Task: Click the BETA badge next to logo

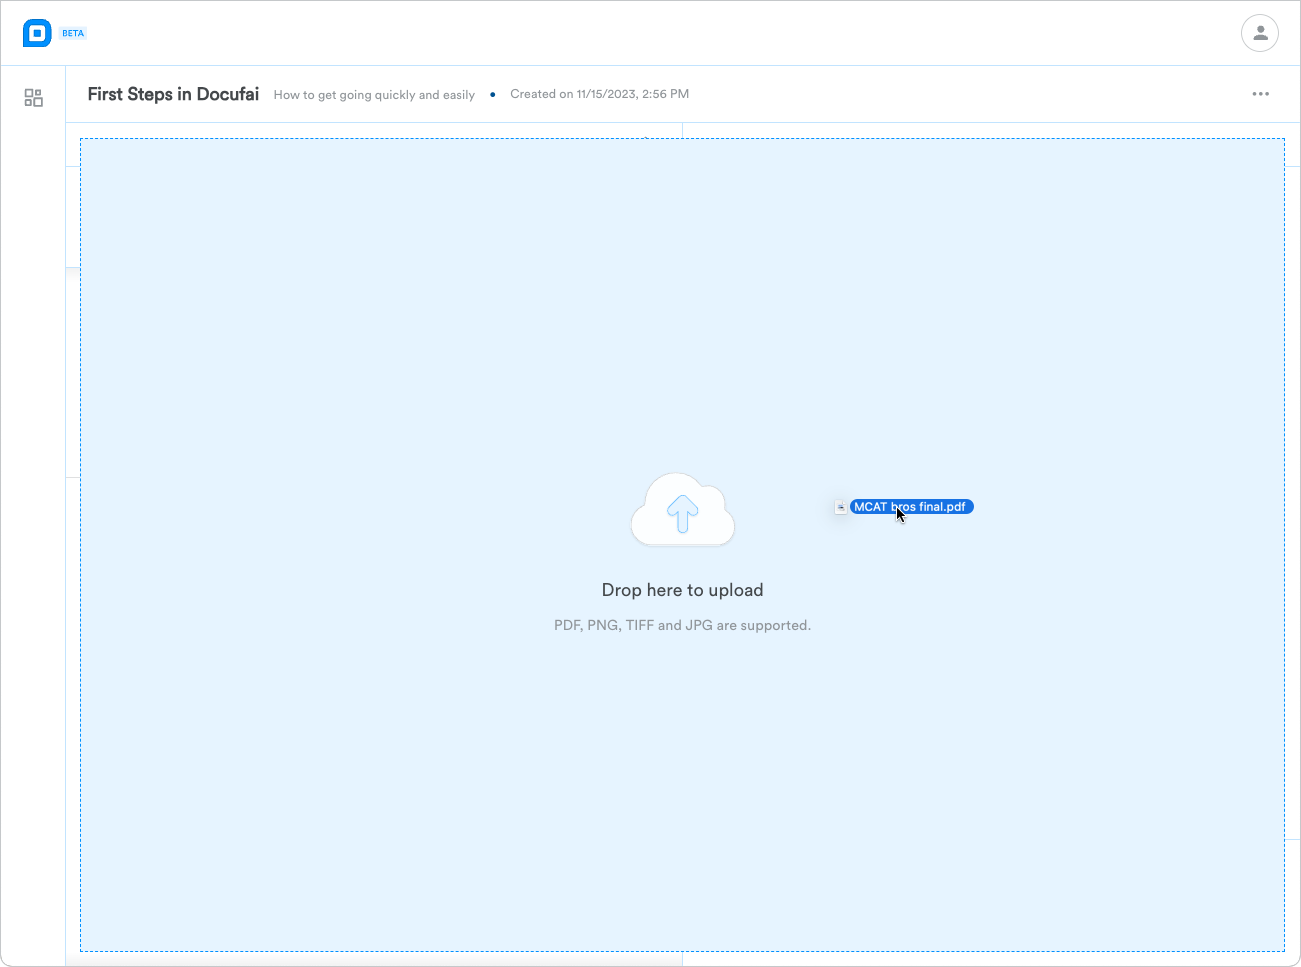Action: click(x=73, y=33)
